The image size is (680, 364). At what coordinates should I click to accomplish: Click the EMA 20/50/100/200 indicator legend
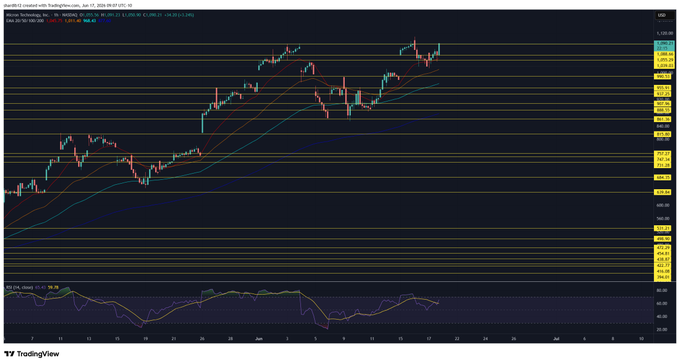(x=25, y=21)
